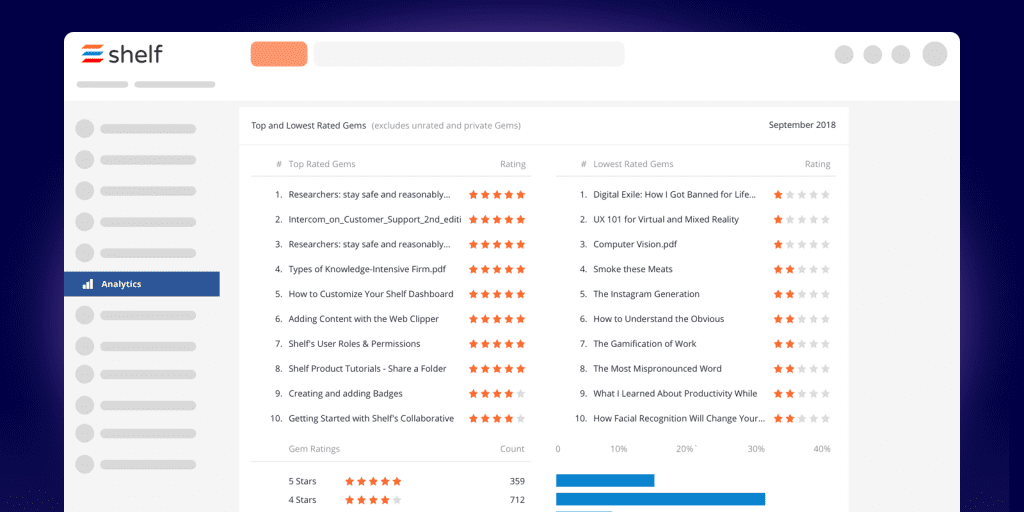The width and height of the screenshot is (1024, 512).
Task: Open 'Smoke these Meats' gem
Action: (633, 269)
